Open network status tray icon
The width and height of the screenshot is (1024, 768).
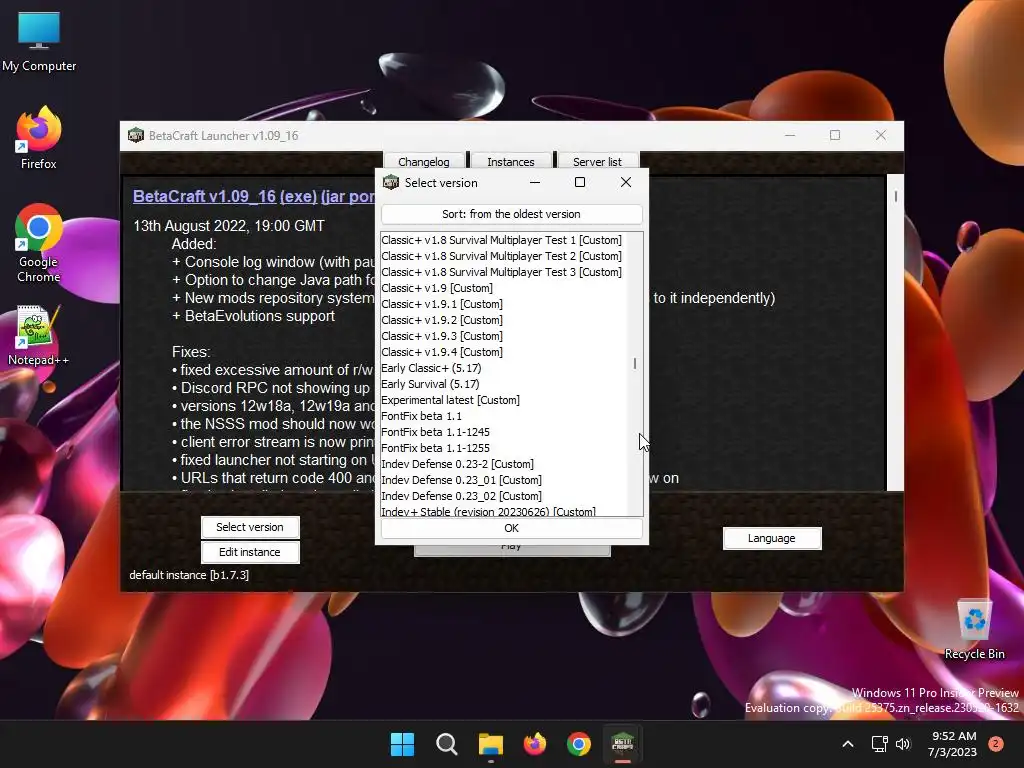880,744
